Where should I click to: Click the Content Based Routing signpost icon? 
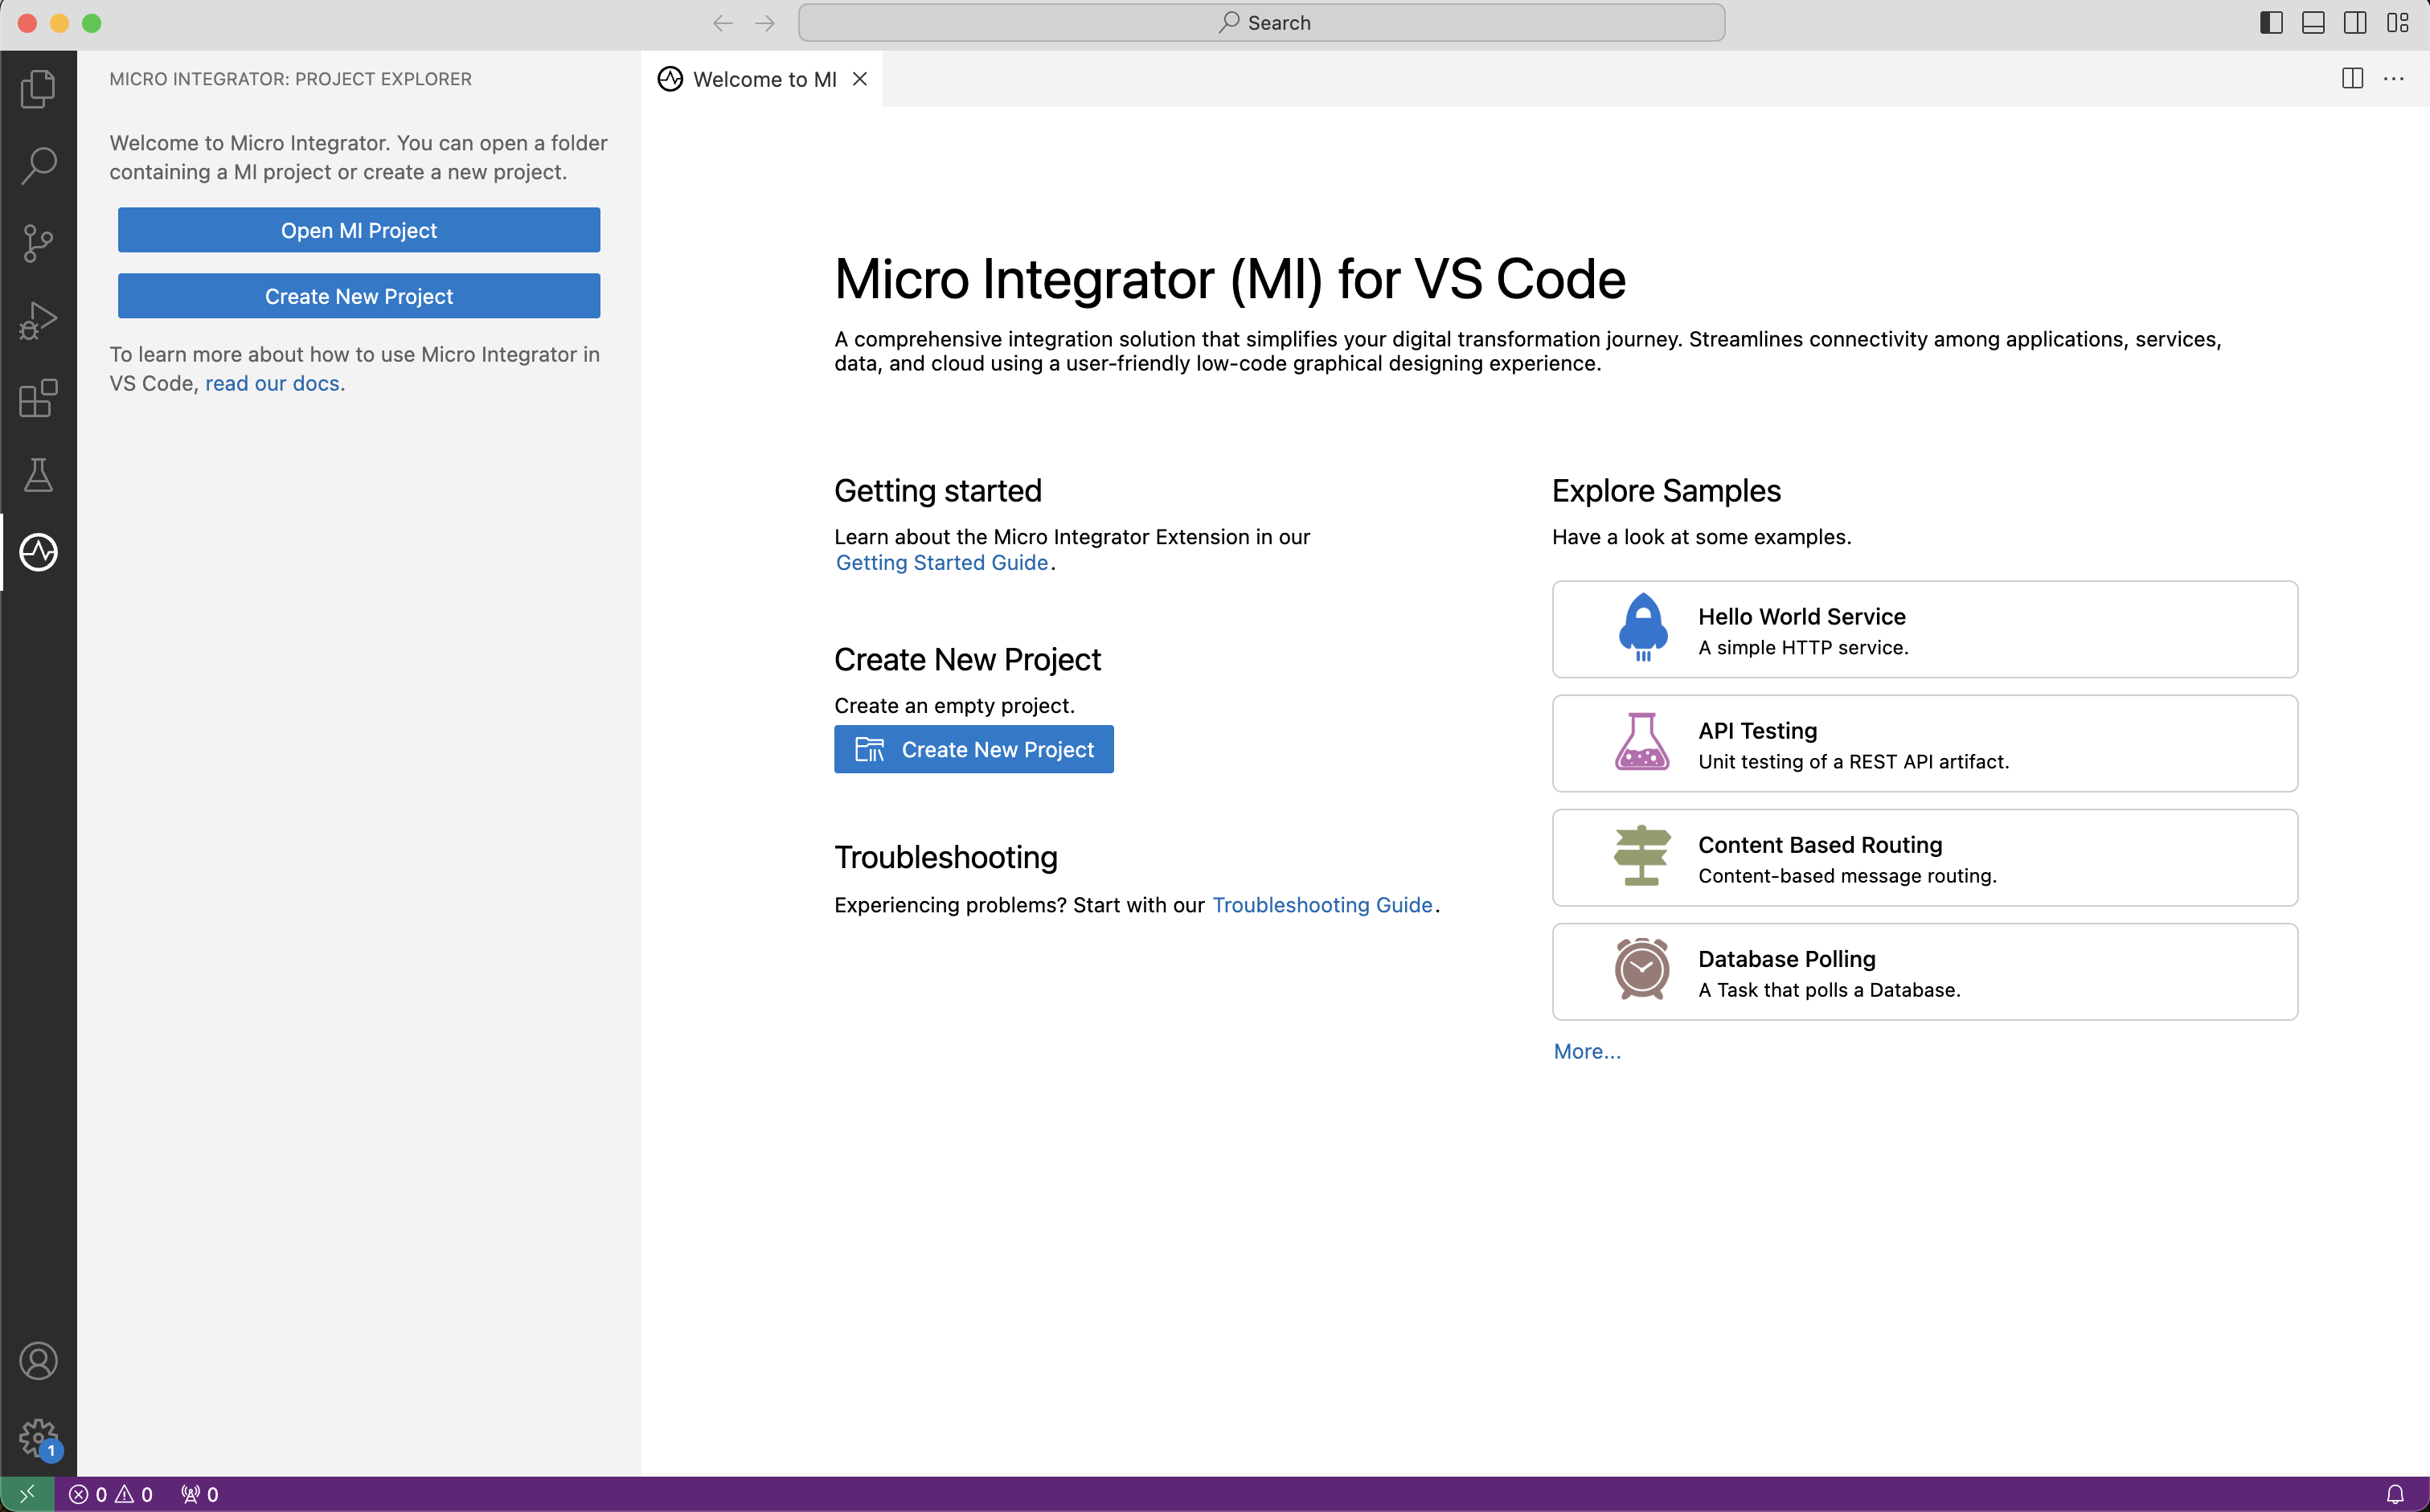tap(1642, 856)
